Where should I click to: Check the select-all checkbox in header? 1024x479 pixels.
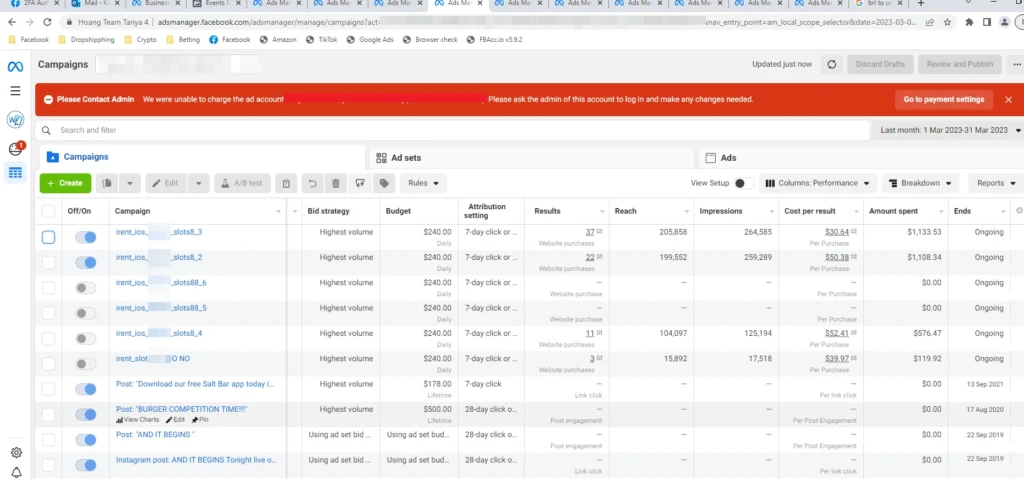pos(48,211)
